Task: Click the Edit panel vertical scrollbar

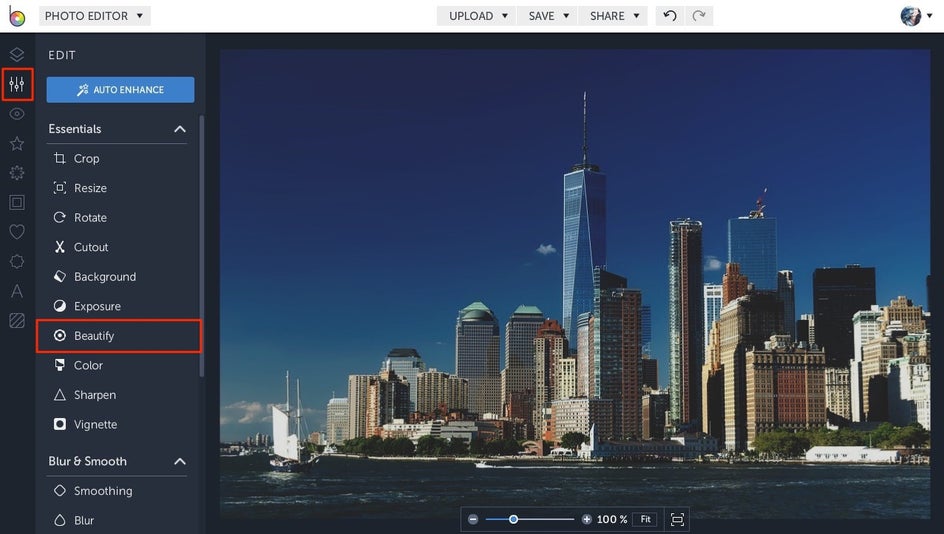Action: (201, 246)
